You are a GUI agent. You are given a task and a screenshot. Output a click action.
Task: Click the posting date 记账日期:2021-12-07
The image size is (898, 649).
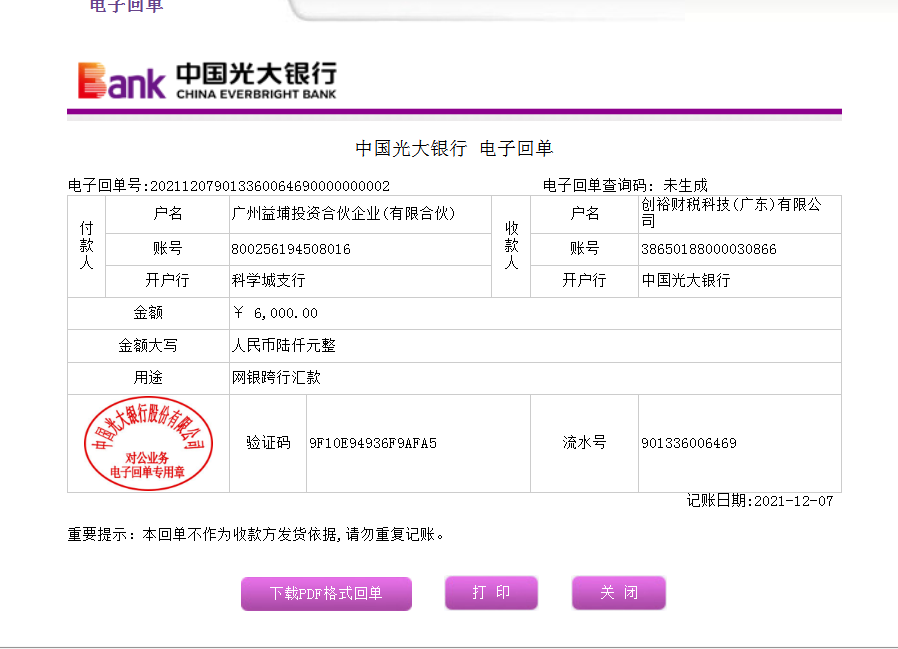[x=760, y=501]
